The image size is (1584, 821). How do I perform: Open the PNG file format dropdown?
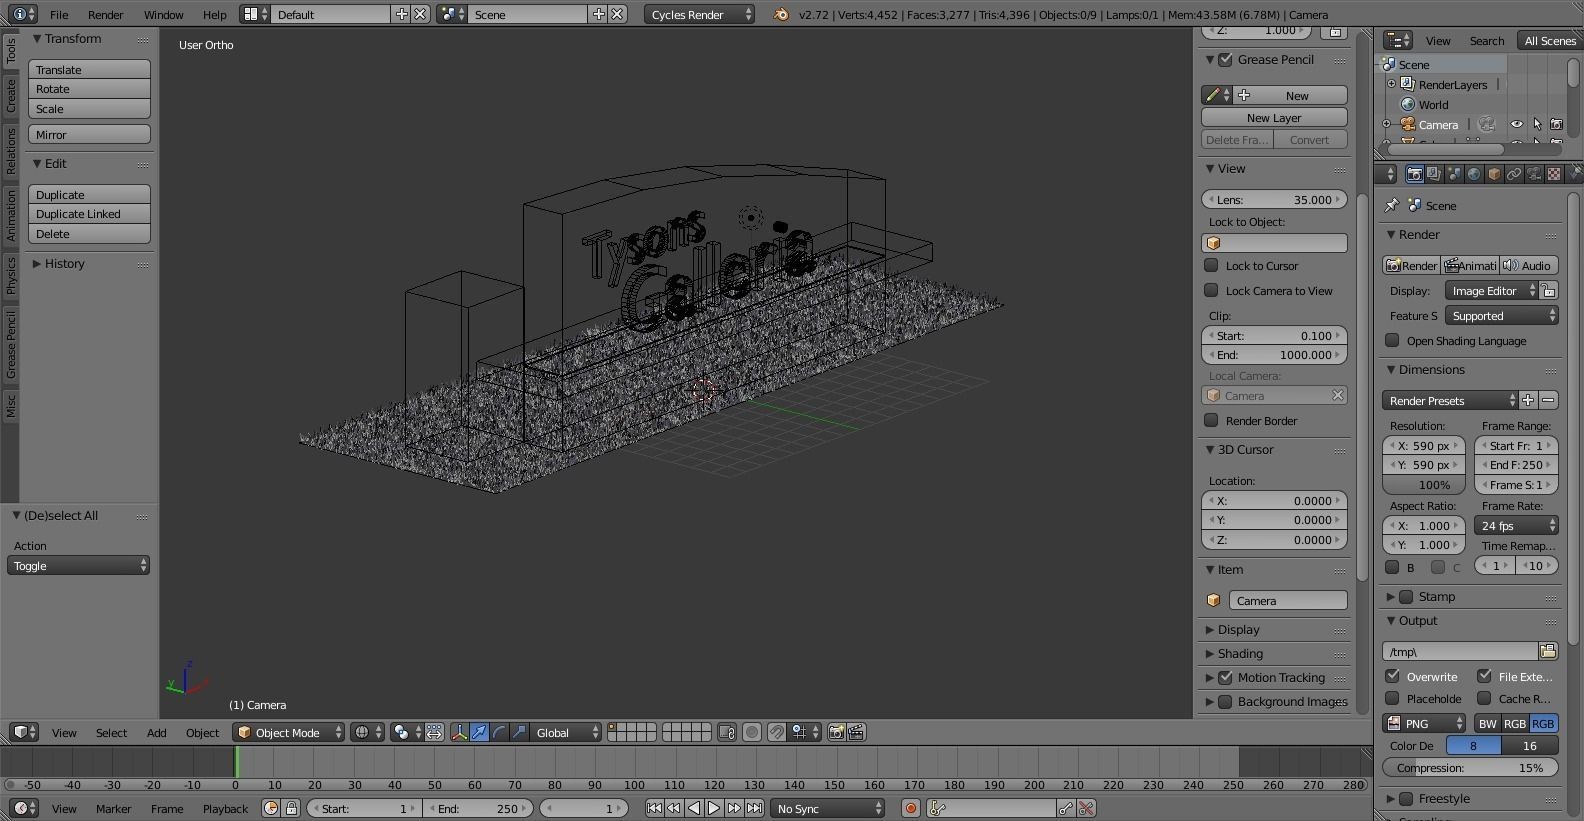pyautogui.click(x=1425, y=723)
